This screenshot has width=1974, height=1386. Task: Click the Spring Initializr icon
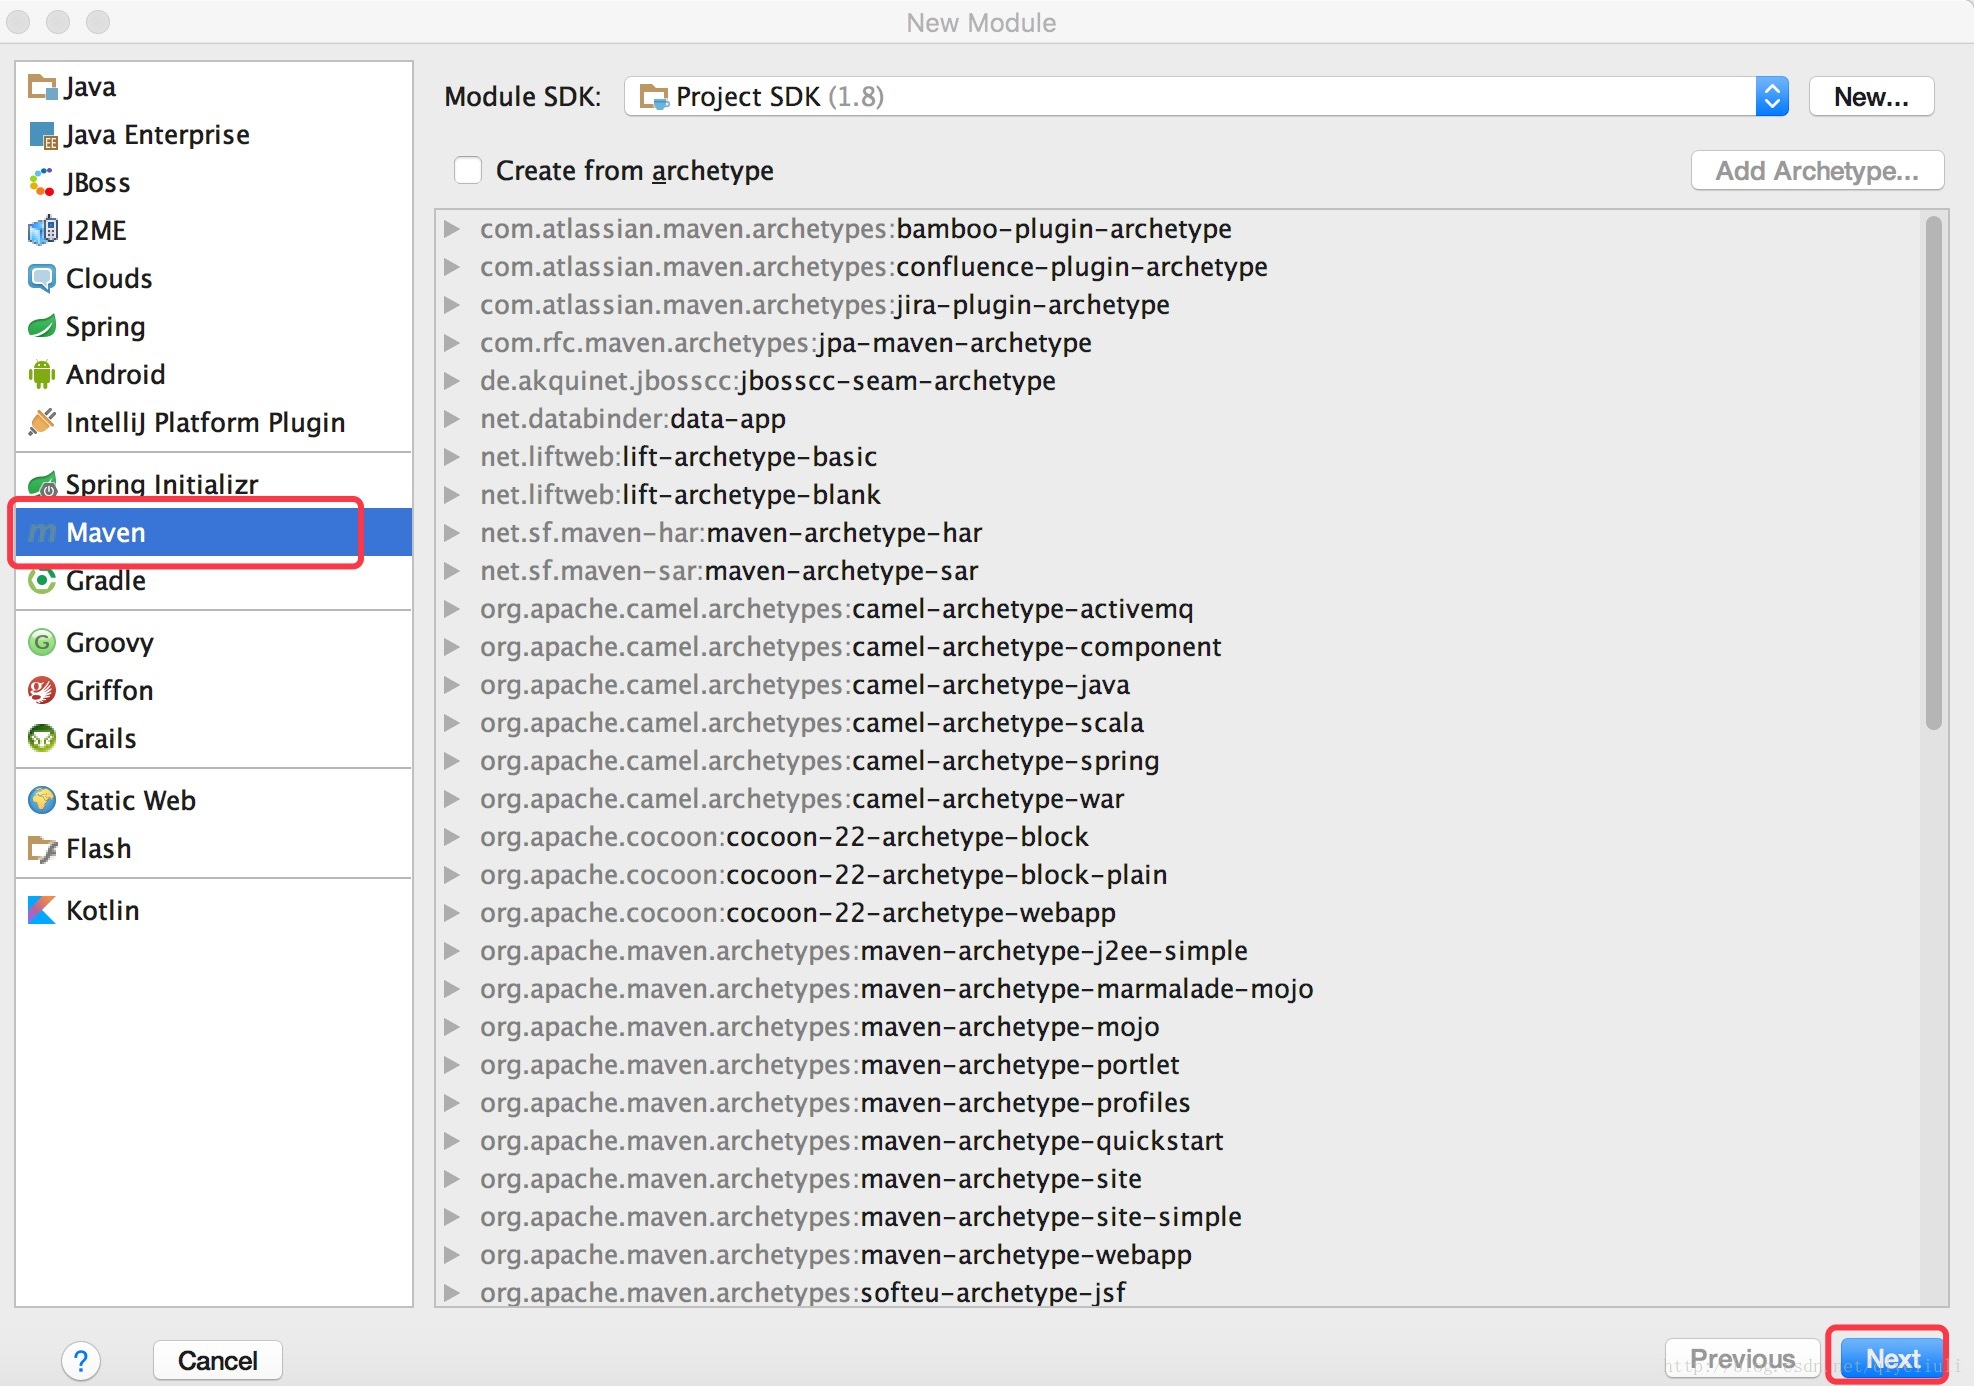pos(42,485)
